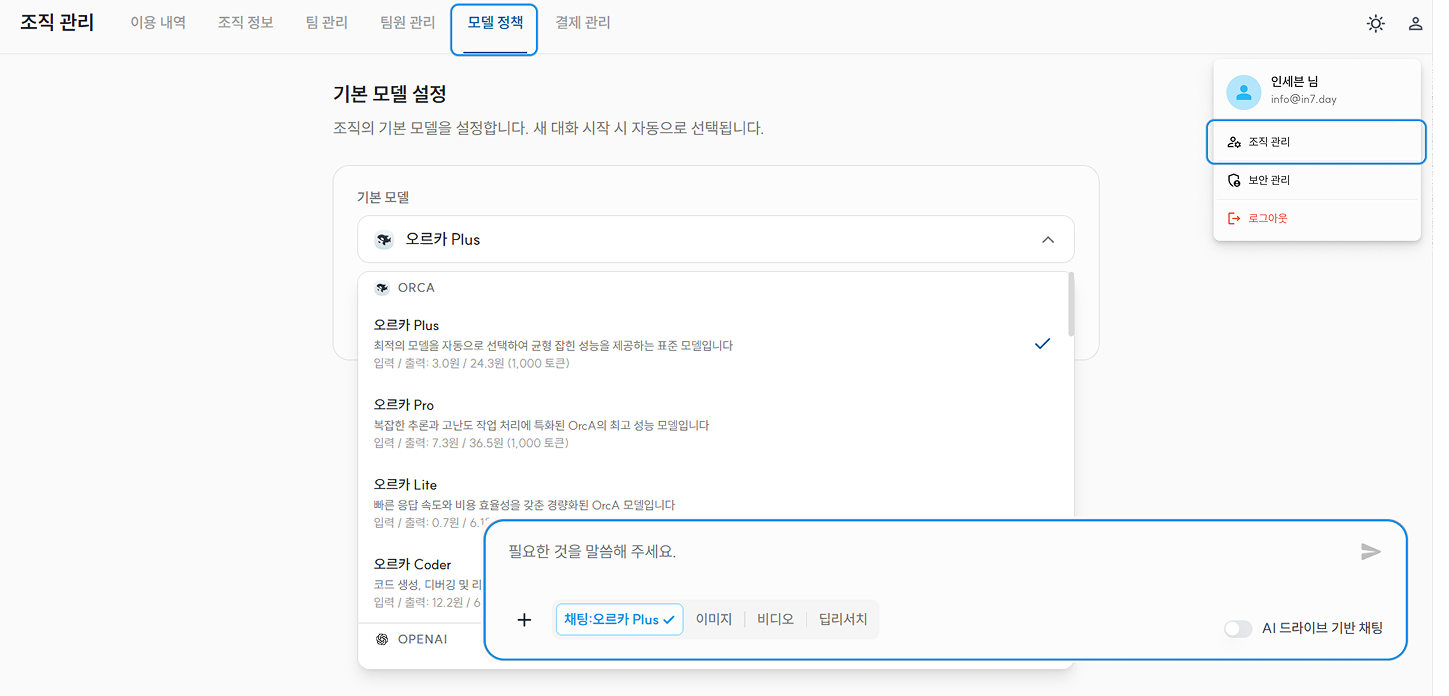Click the 보안 관리 shield icon
The height and width of the screenshot is (696, 1449).
point(1234,181)
